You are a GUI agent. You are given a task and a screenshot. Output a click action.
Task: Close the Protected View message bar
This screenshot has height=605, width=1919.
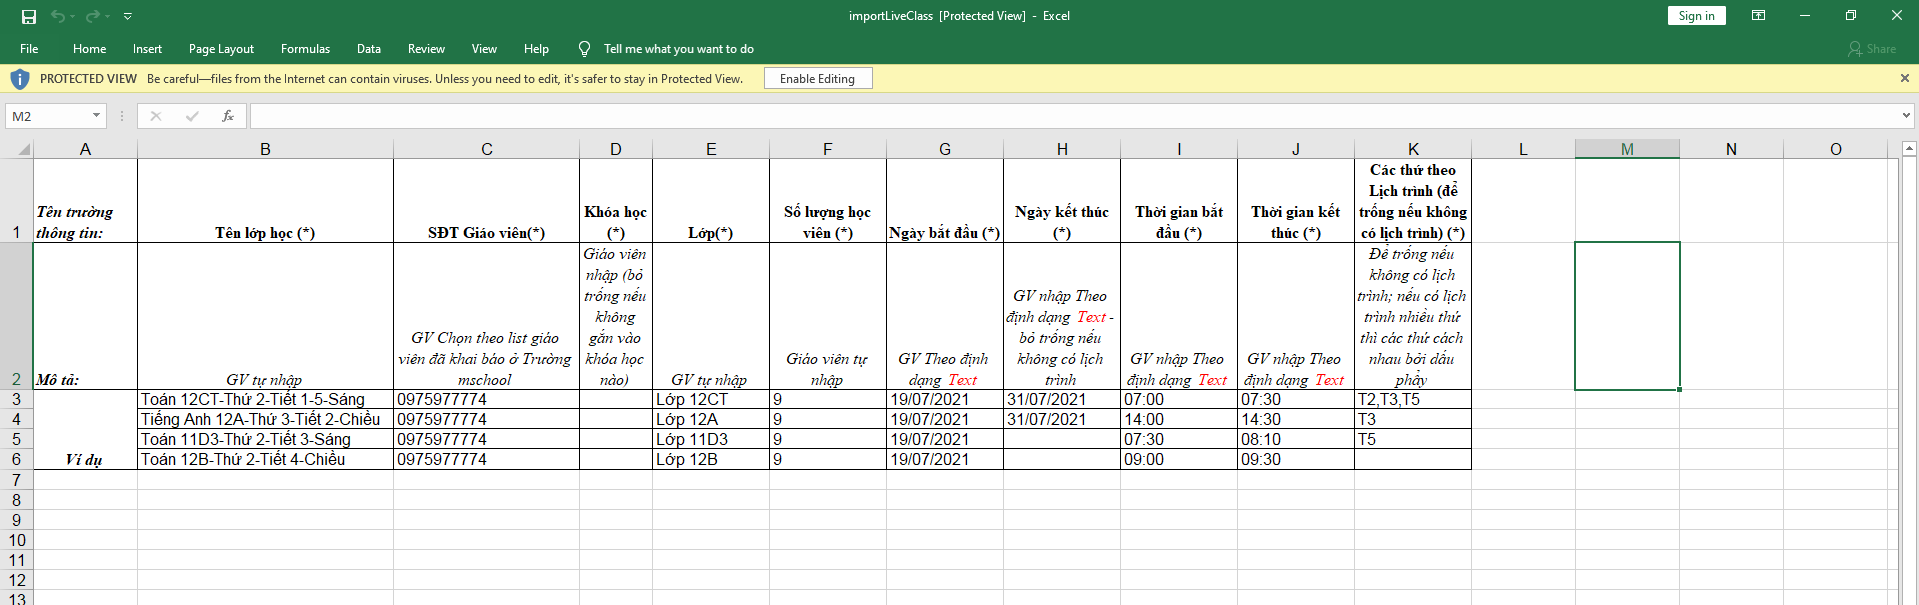click(x=1904, y=78)
